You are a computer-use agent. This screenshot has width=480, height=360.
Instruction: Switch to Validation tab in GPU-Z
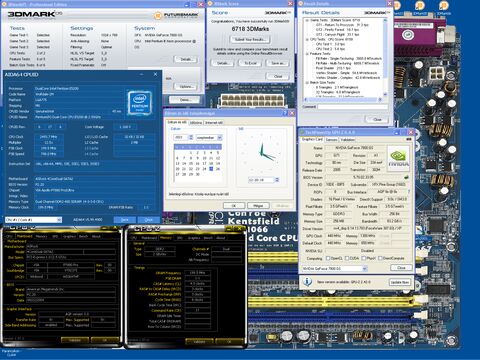coord(347,140)
